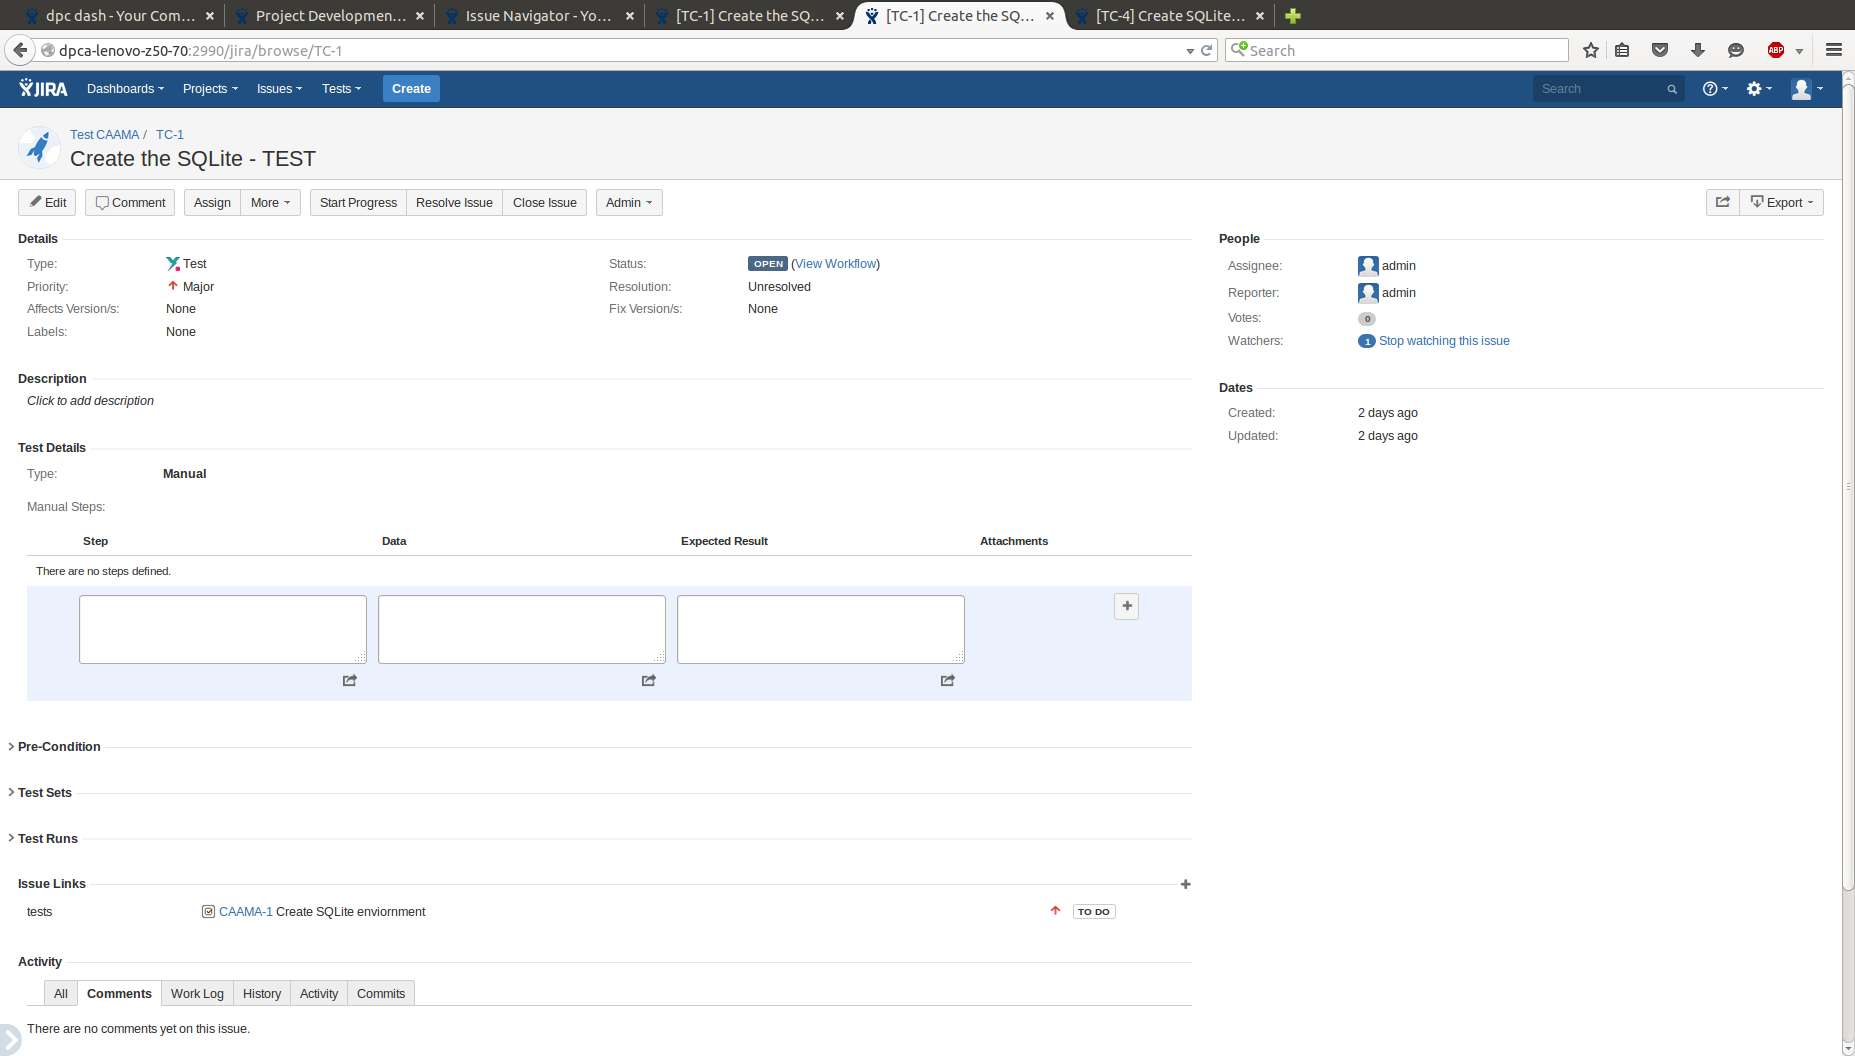Open a new browser tab with plus
The height and width of the screenshot is (1056, 1855).
coord(1293,16)
